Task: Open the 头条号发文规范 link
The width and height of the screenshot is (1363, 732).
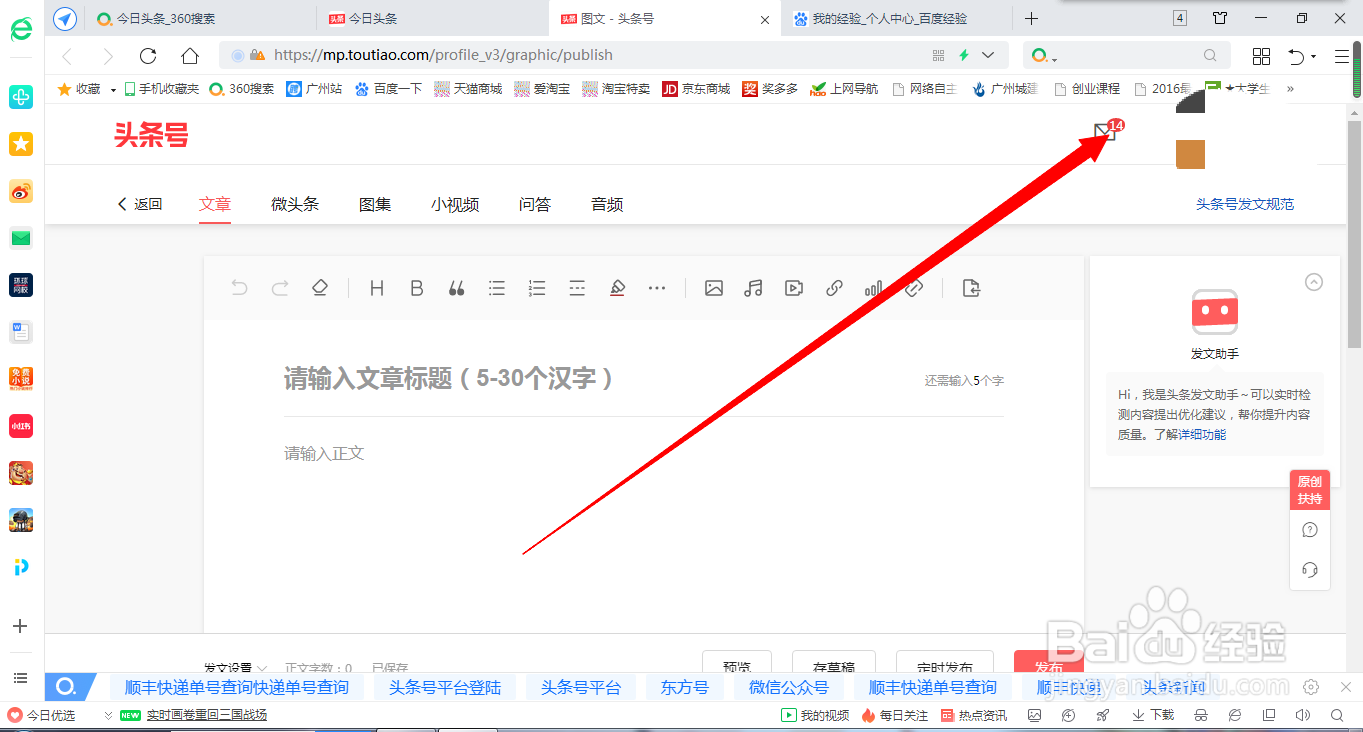Action: point(1244,204)
